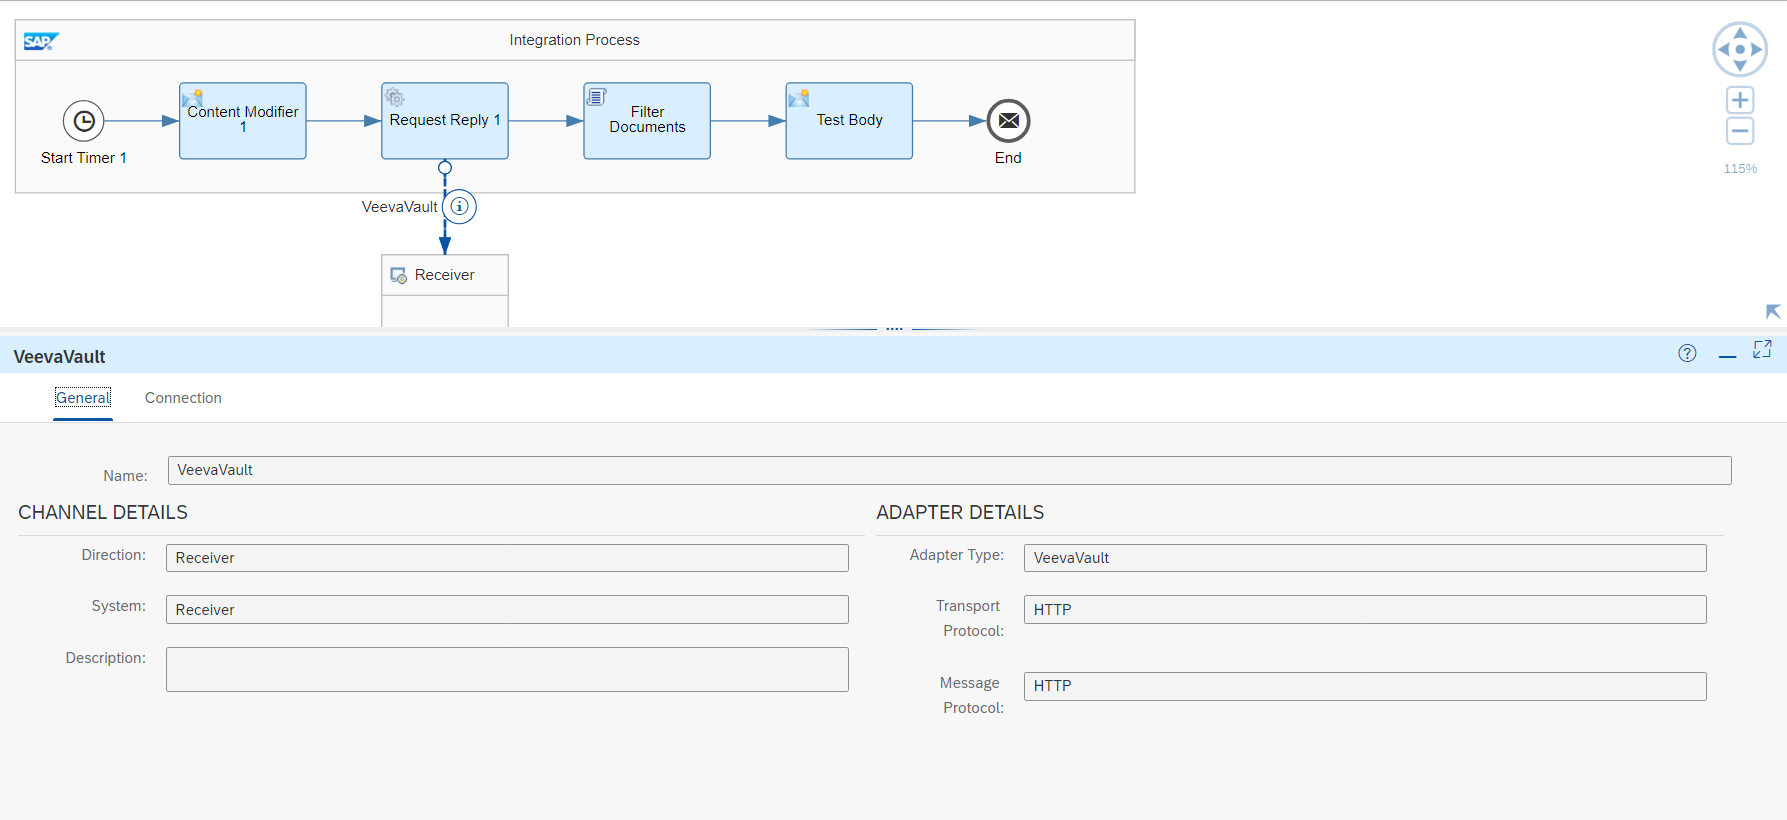
Task: Select the End message event
Action: pos(1009,121)
